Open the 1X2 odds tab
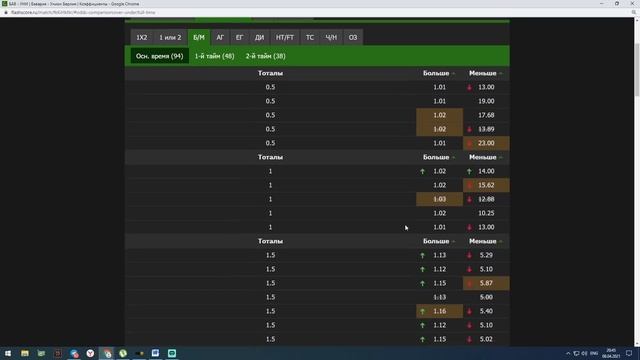The width and height of the screenshot is (640, 360). [x=142, y=38]
